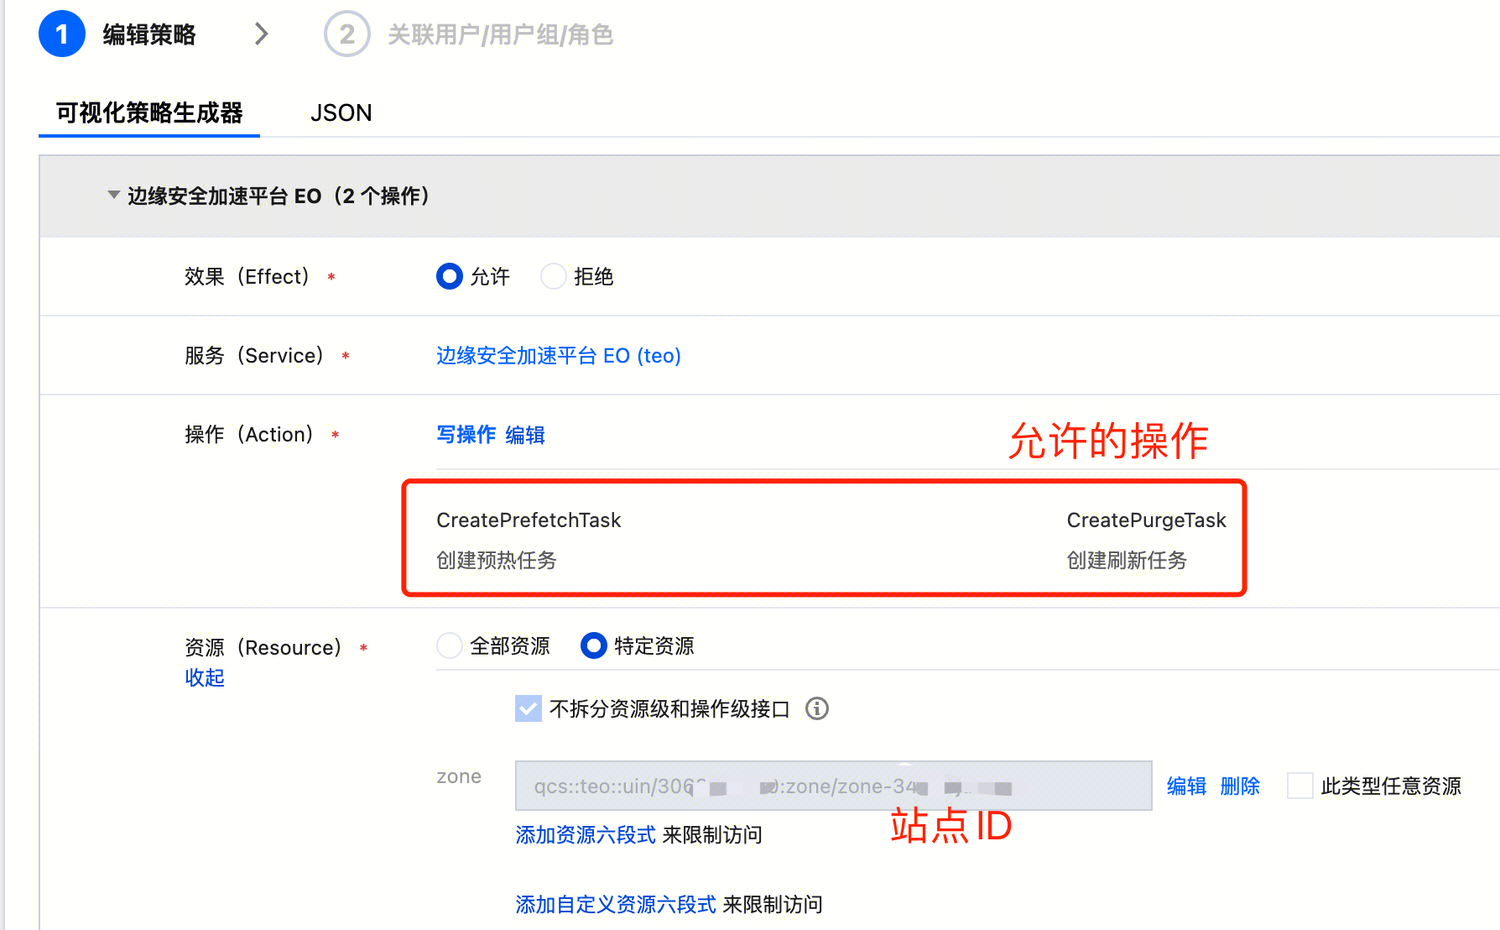Click the zone label text
The width and height of the screenshot is (1500, 930).
click(x=459, y=777)
